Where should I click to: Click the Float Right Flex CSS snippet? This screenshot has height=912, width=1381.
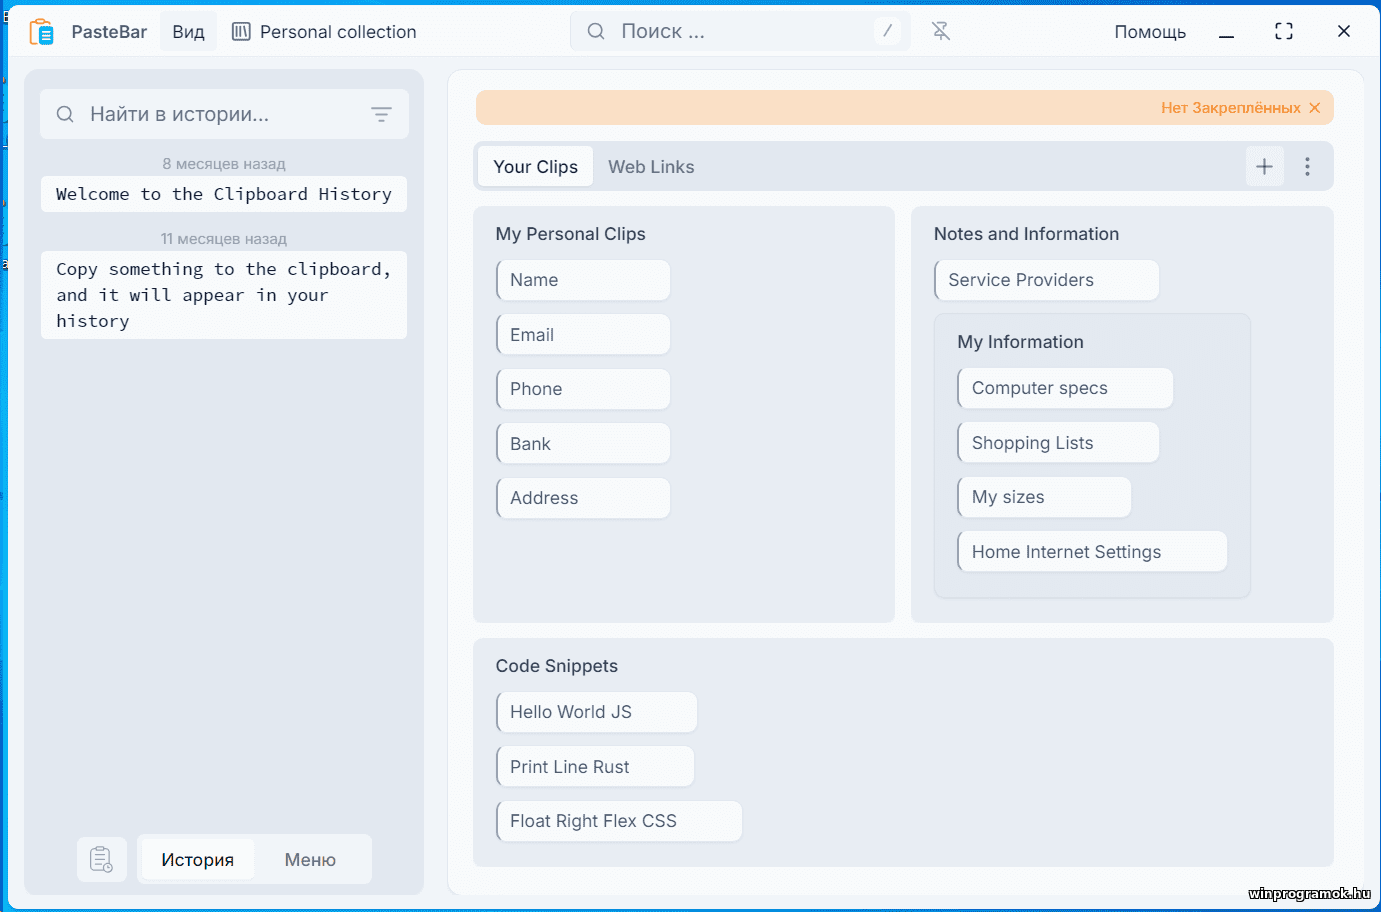coord(619,821)
